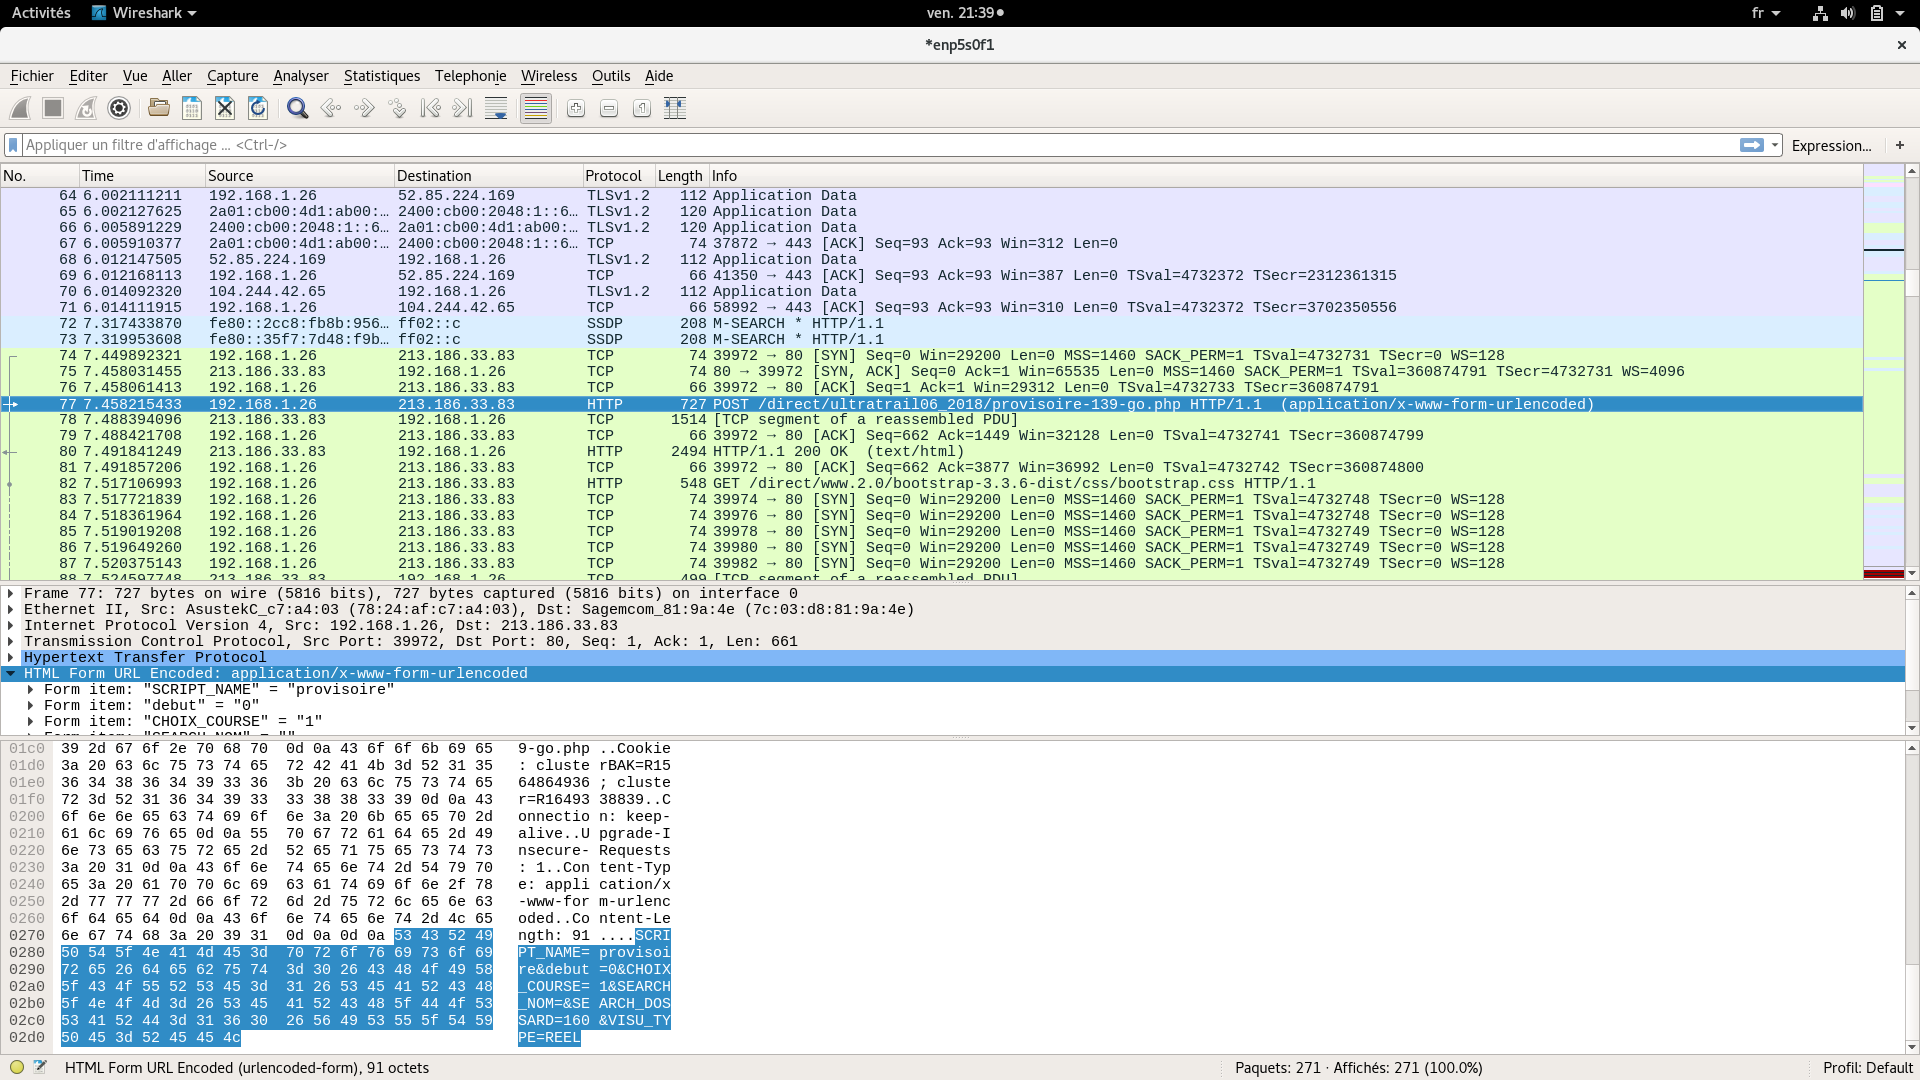Screen dimensions: 1920x1080
Task: Click the Profil: Default status text
Action: point(1867,1067)
